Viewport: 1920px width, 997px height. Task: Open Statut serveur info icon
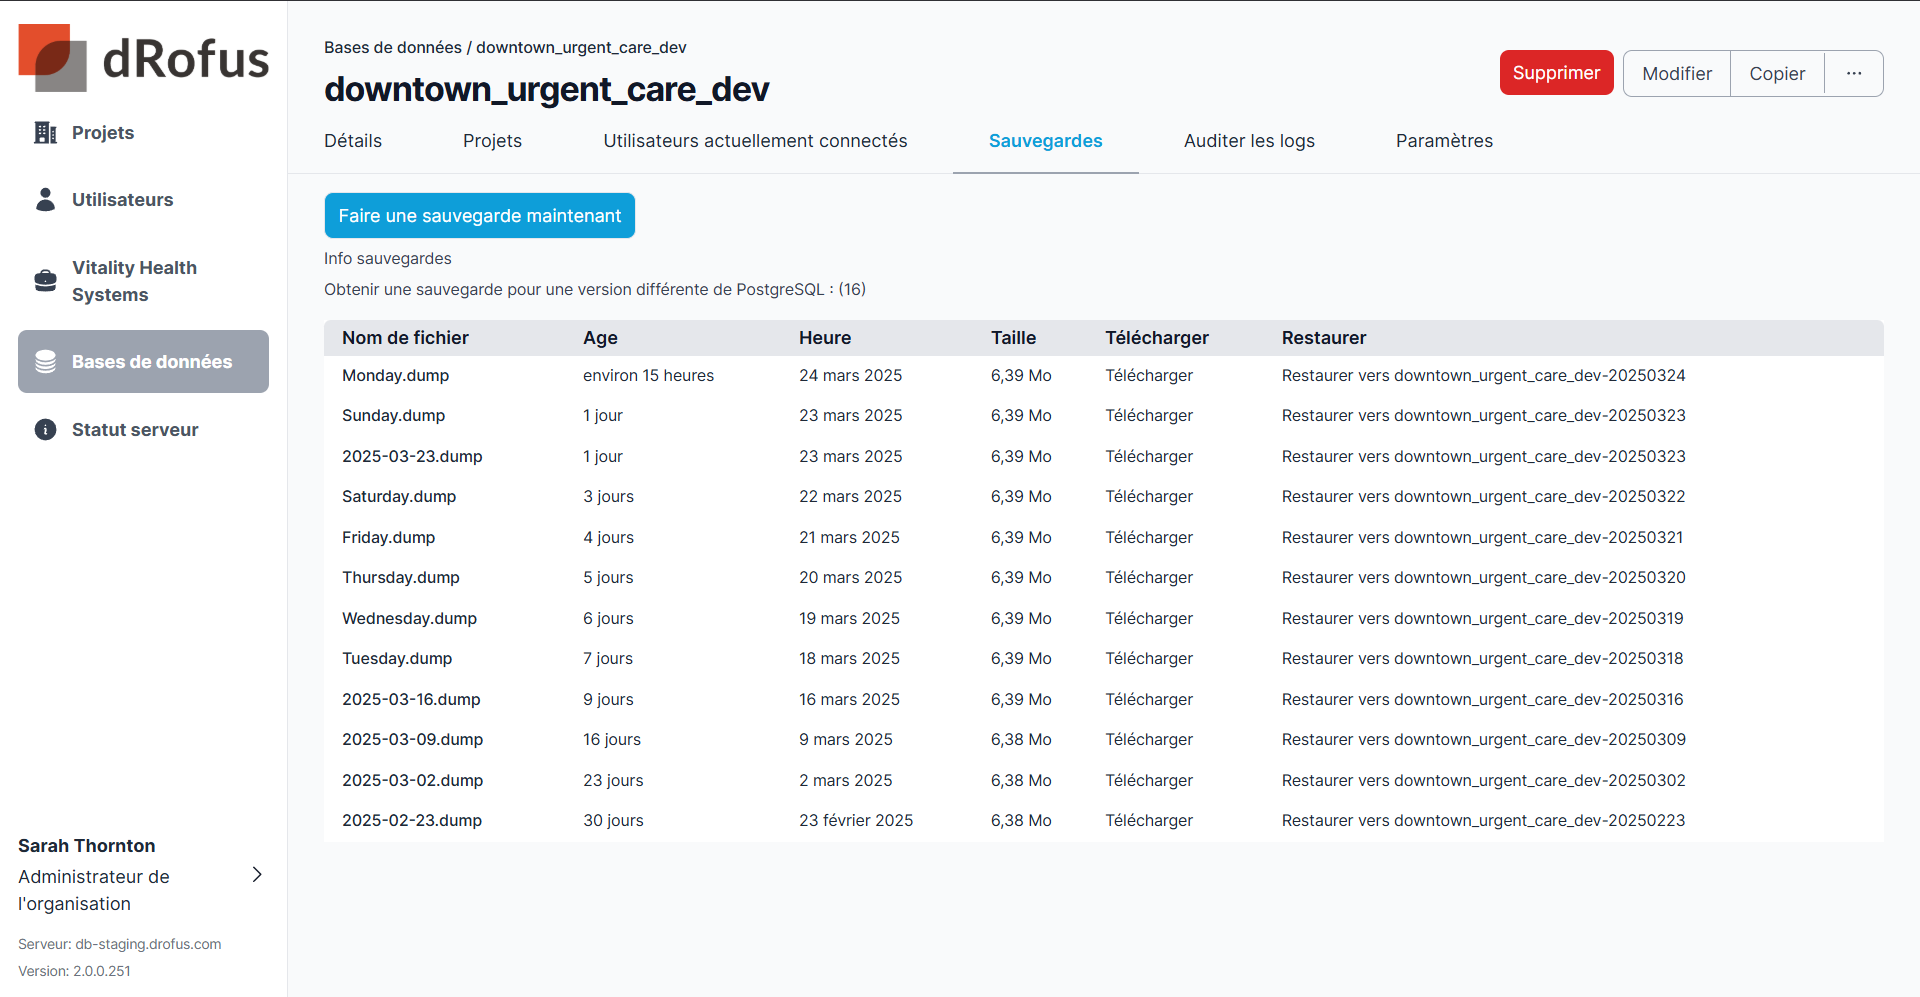click(45, 430)
